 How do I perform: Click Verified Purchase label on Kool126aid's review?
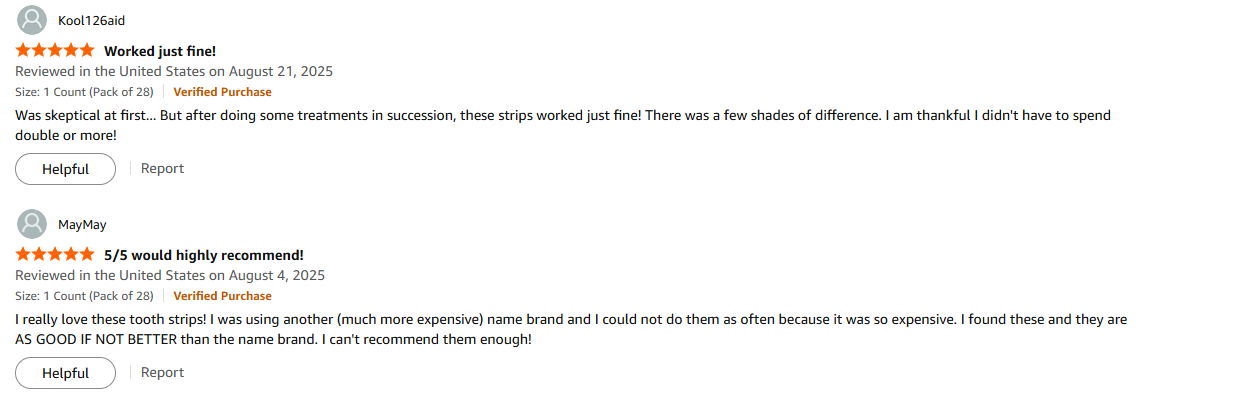point(222,92)
